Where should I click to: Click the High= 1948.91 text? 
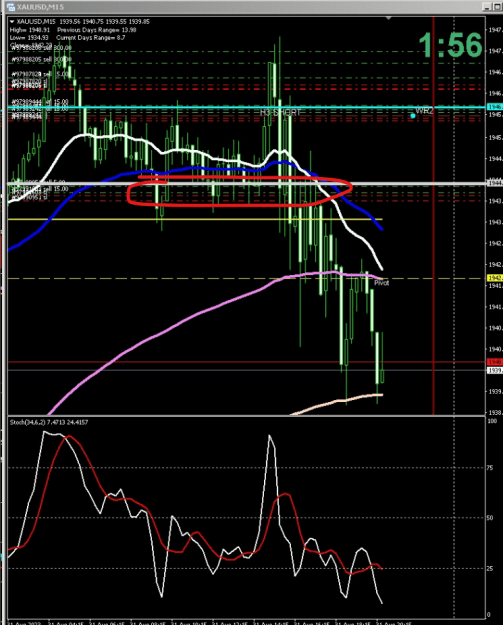[29, 30]
